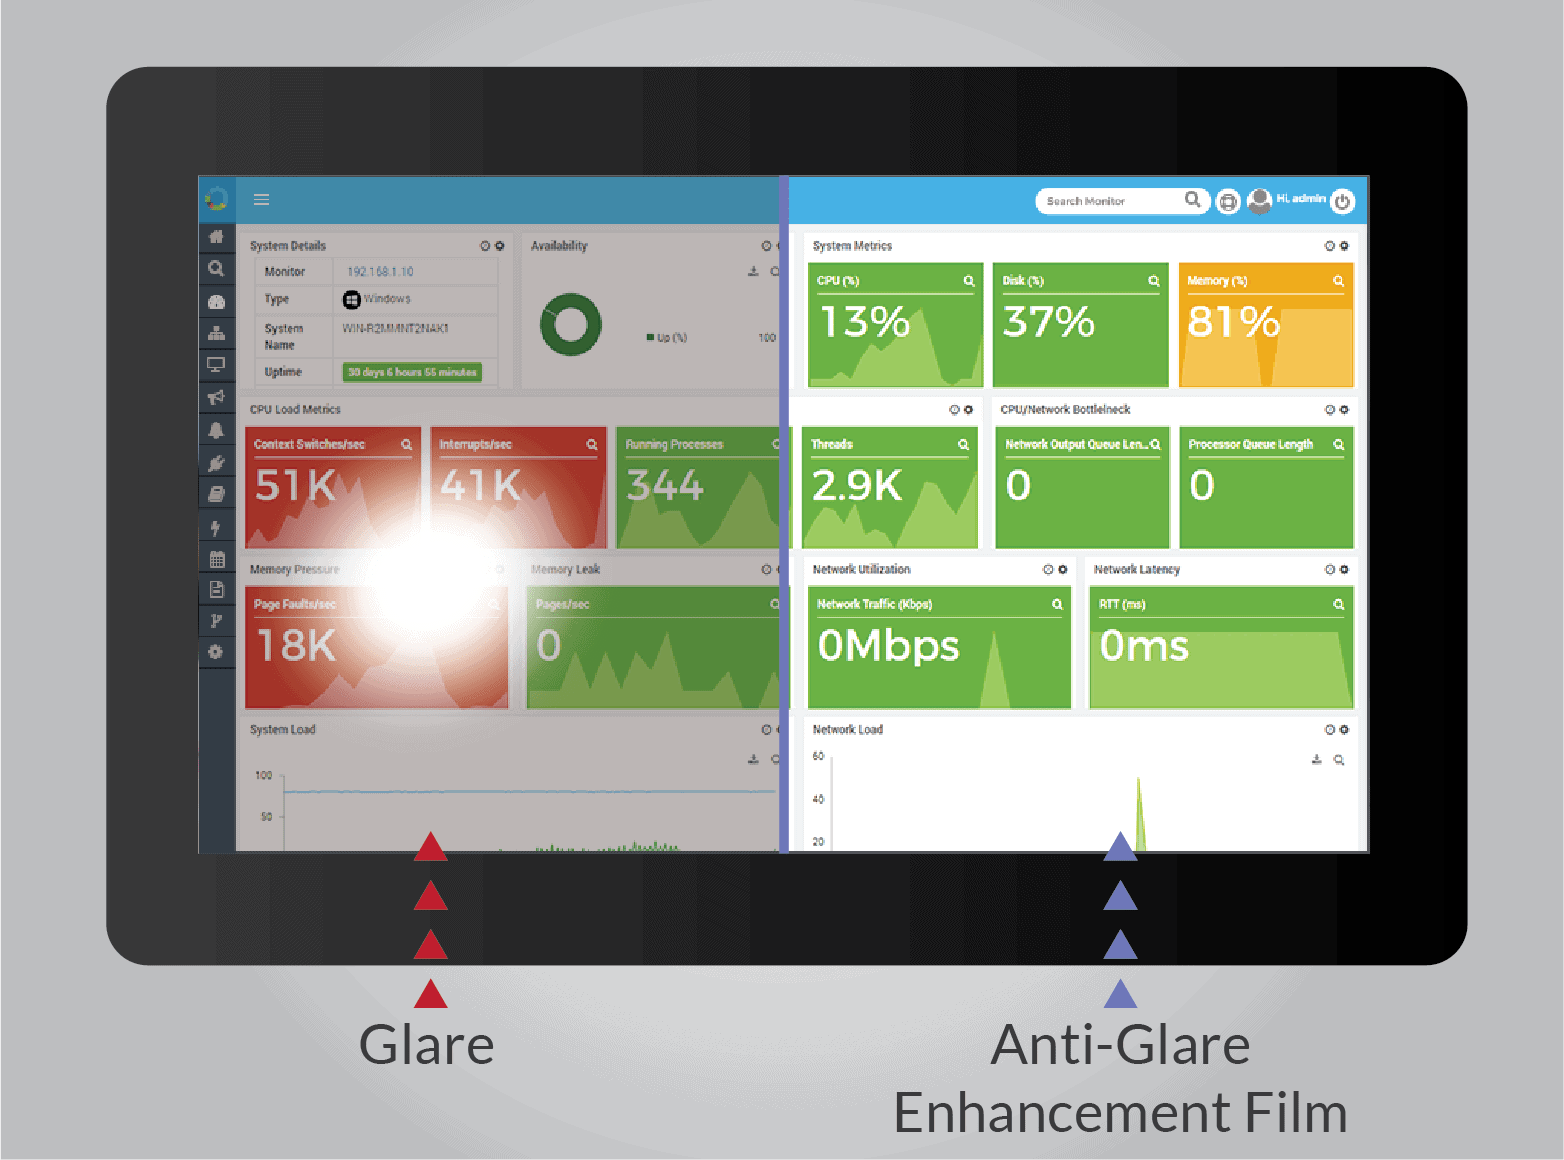Click the '37%' Disk value
1564x1160 pixels.
click(1049, 322)
